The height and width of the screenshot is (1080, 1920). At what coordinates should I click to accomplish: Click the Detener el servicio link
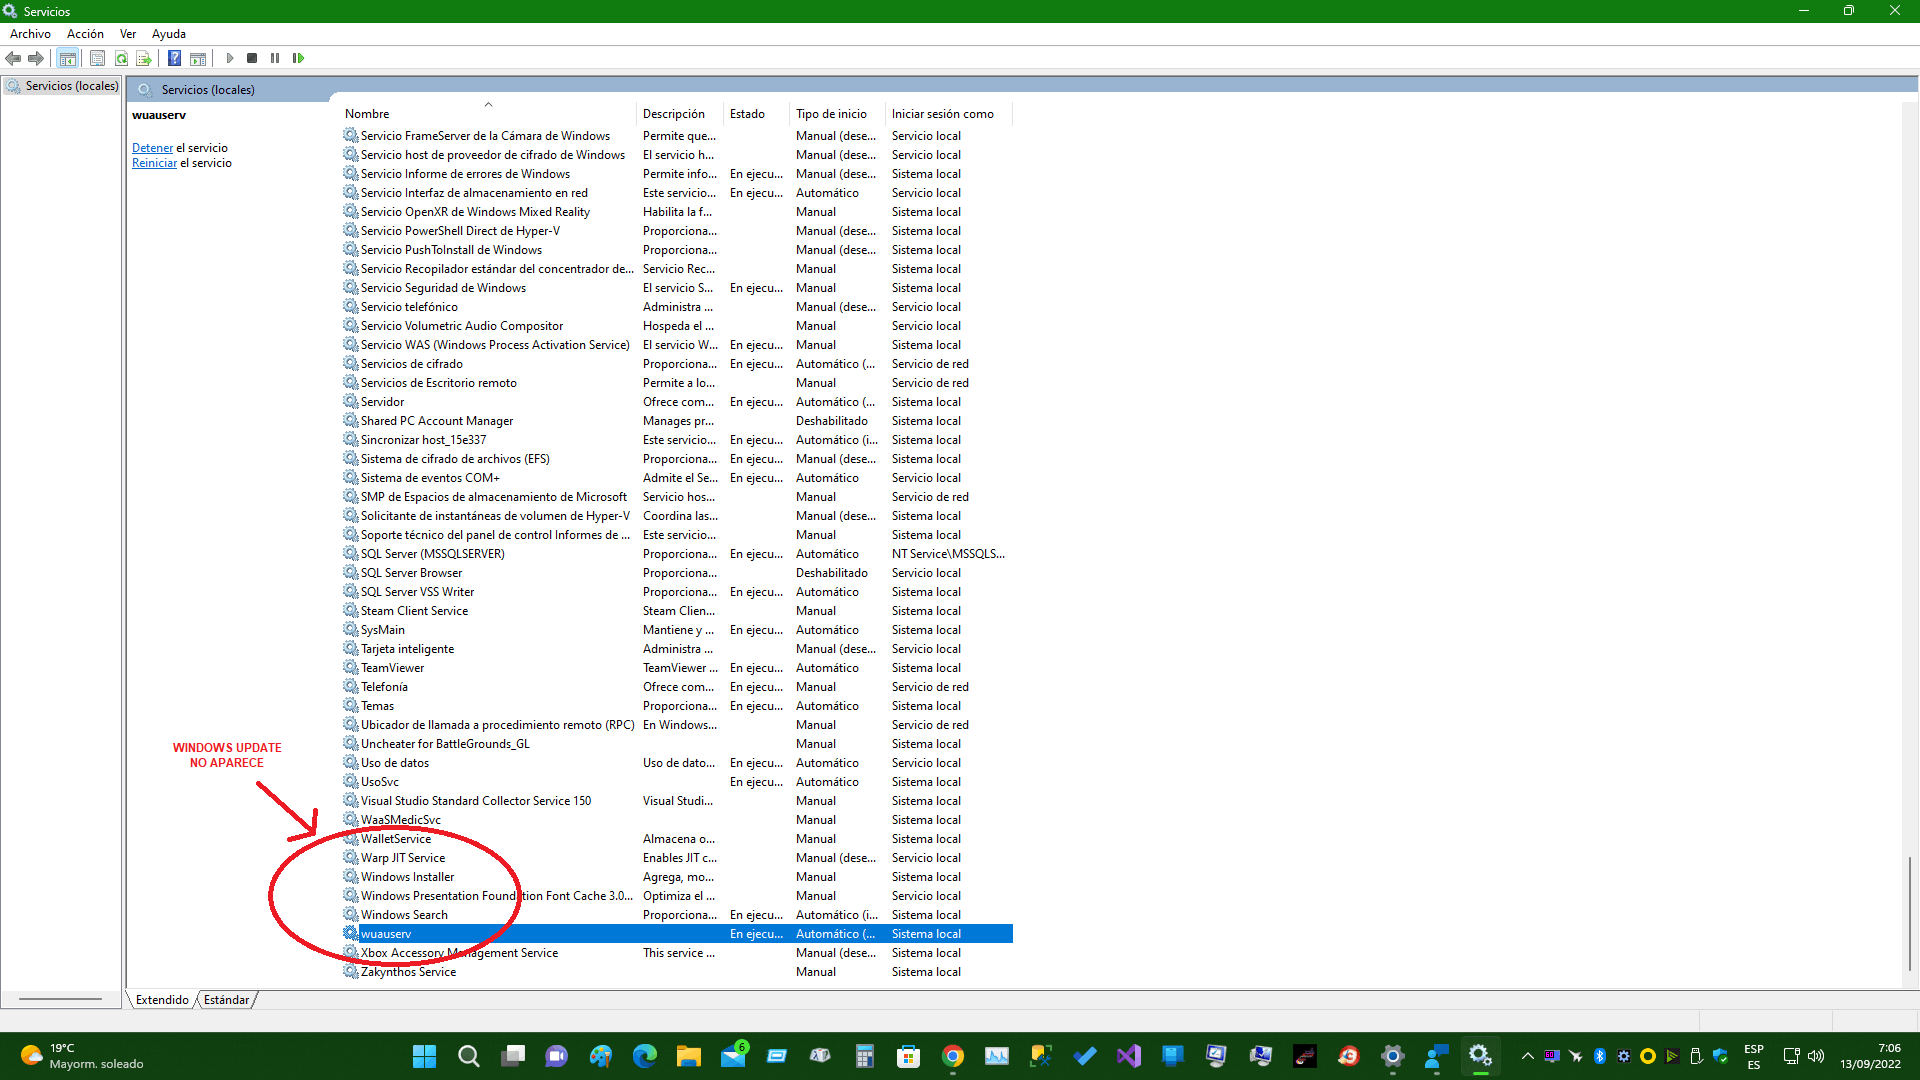point(152,148)
